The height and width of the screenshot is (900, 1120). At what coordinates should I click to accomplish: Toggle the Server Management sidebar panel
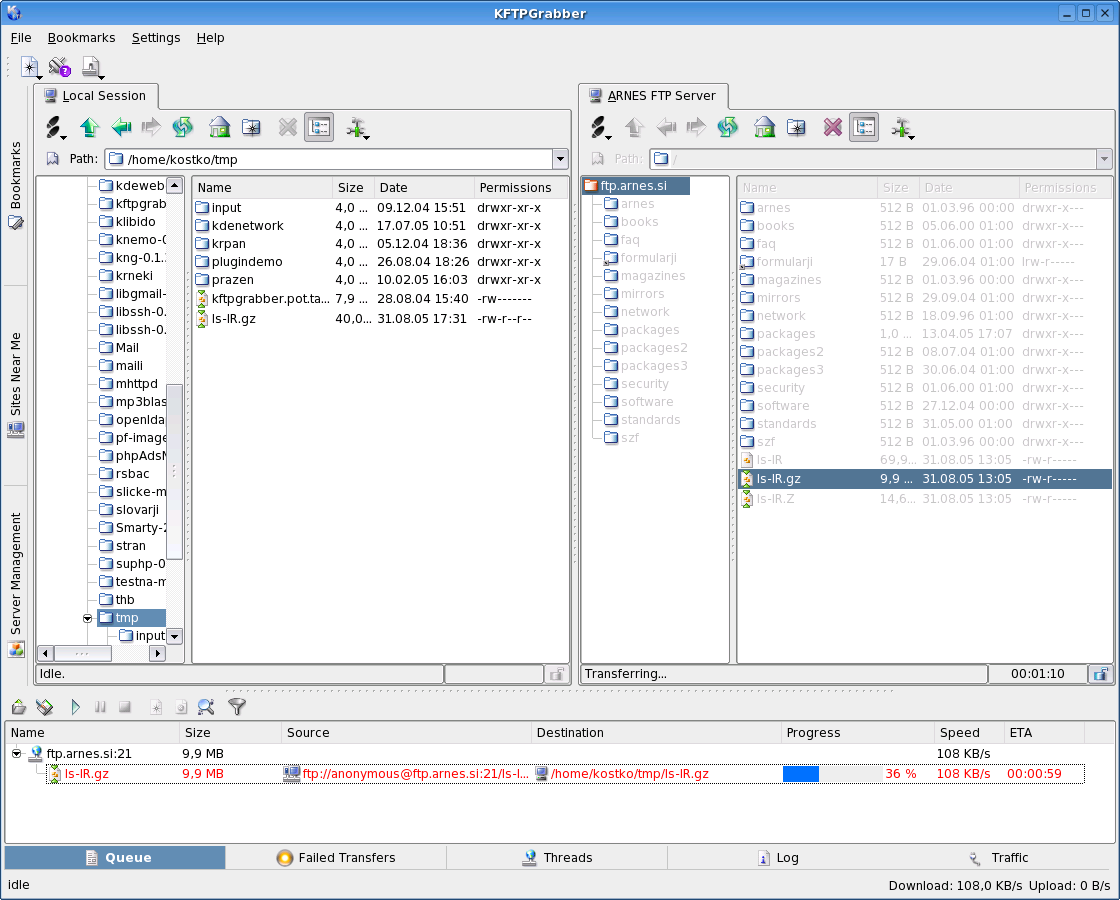[x=16, y=584]
